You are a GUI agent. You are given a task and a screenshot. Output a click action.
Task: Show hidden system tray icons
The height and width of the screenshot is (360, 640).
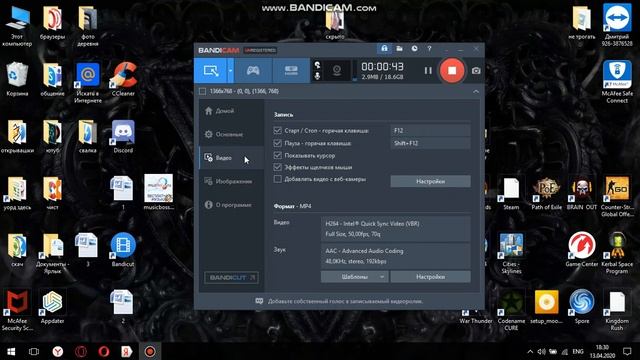pos(530,351)
